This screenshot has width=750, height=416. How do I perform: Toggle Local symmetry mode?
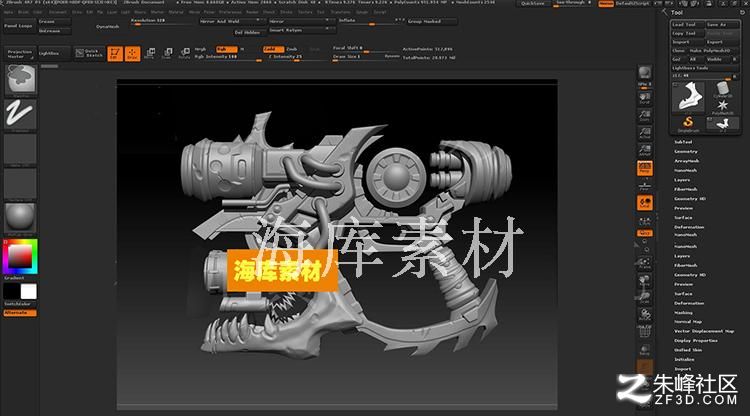[644, 203]
